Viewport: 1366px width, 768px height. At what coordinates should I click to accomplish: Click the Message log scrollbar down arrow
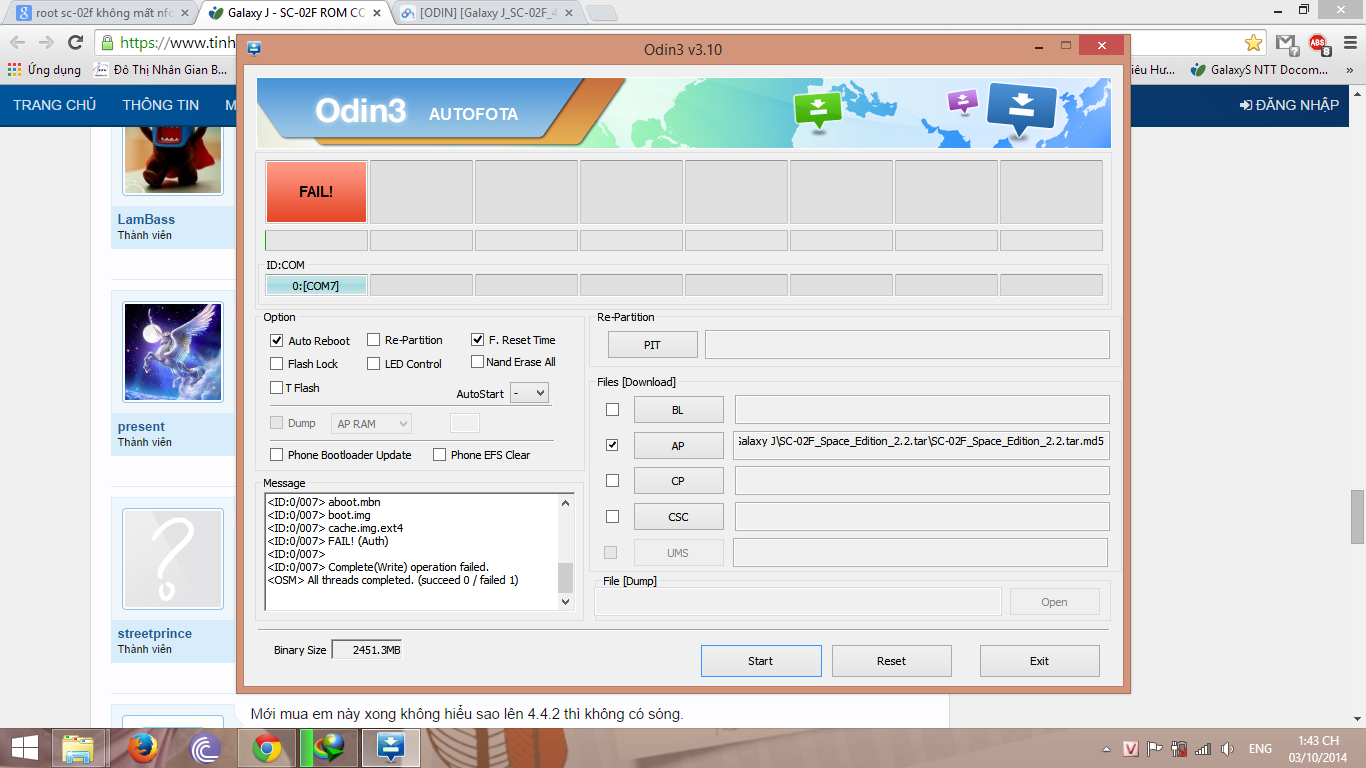pyautogui.click(x=565, y=602)
